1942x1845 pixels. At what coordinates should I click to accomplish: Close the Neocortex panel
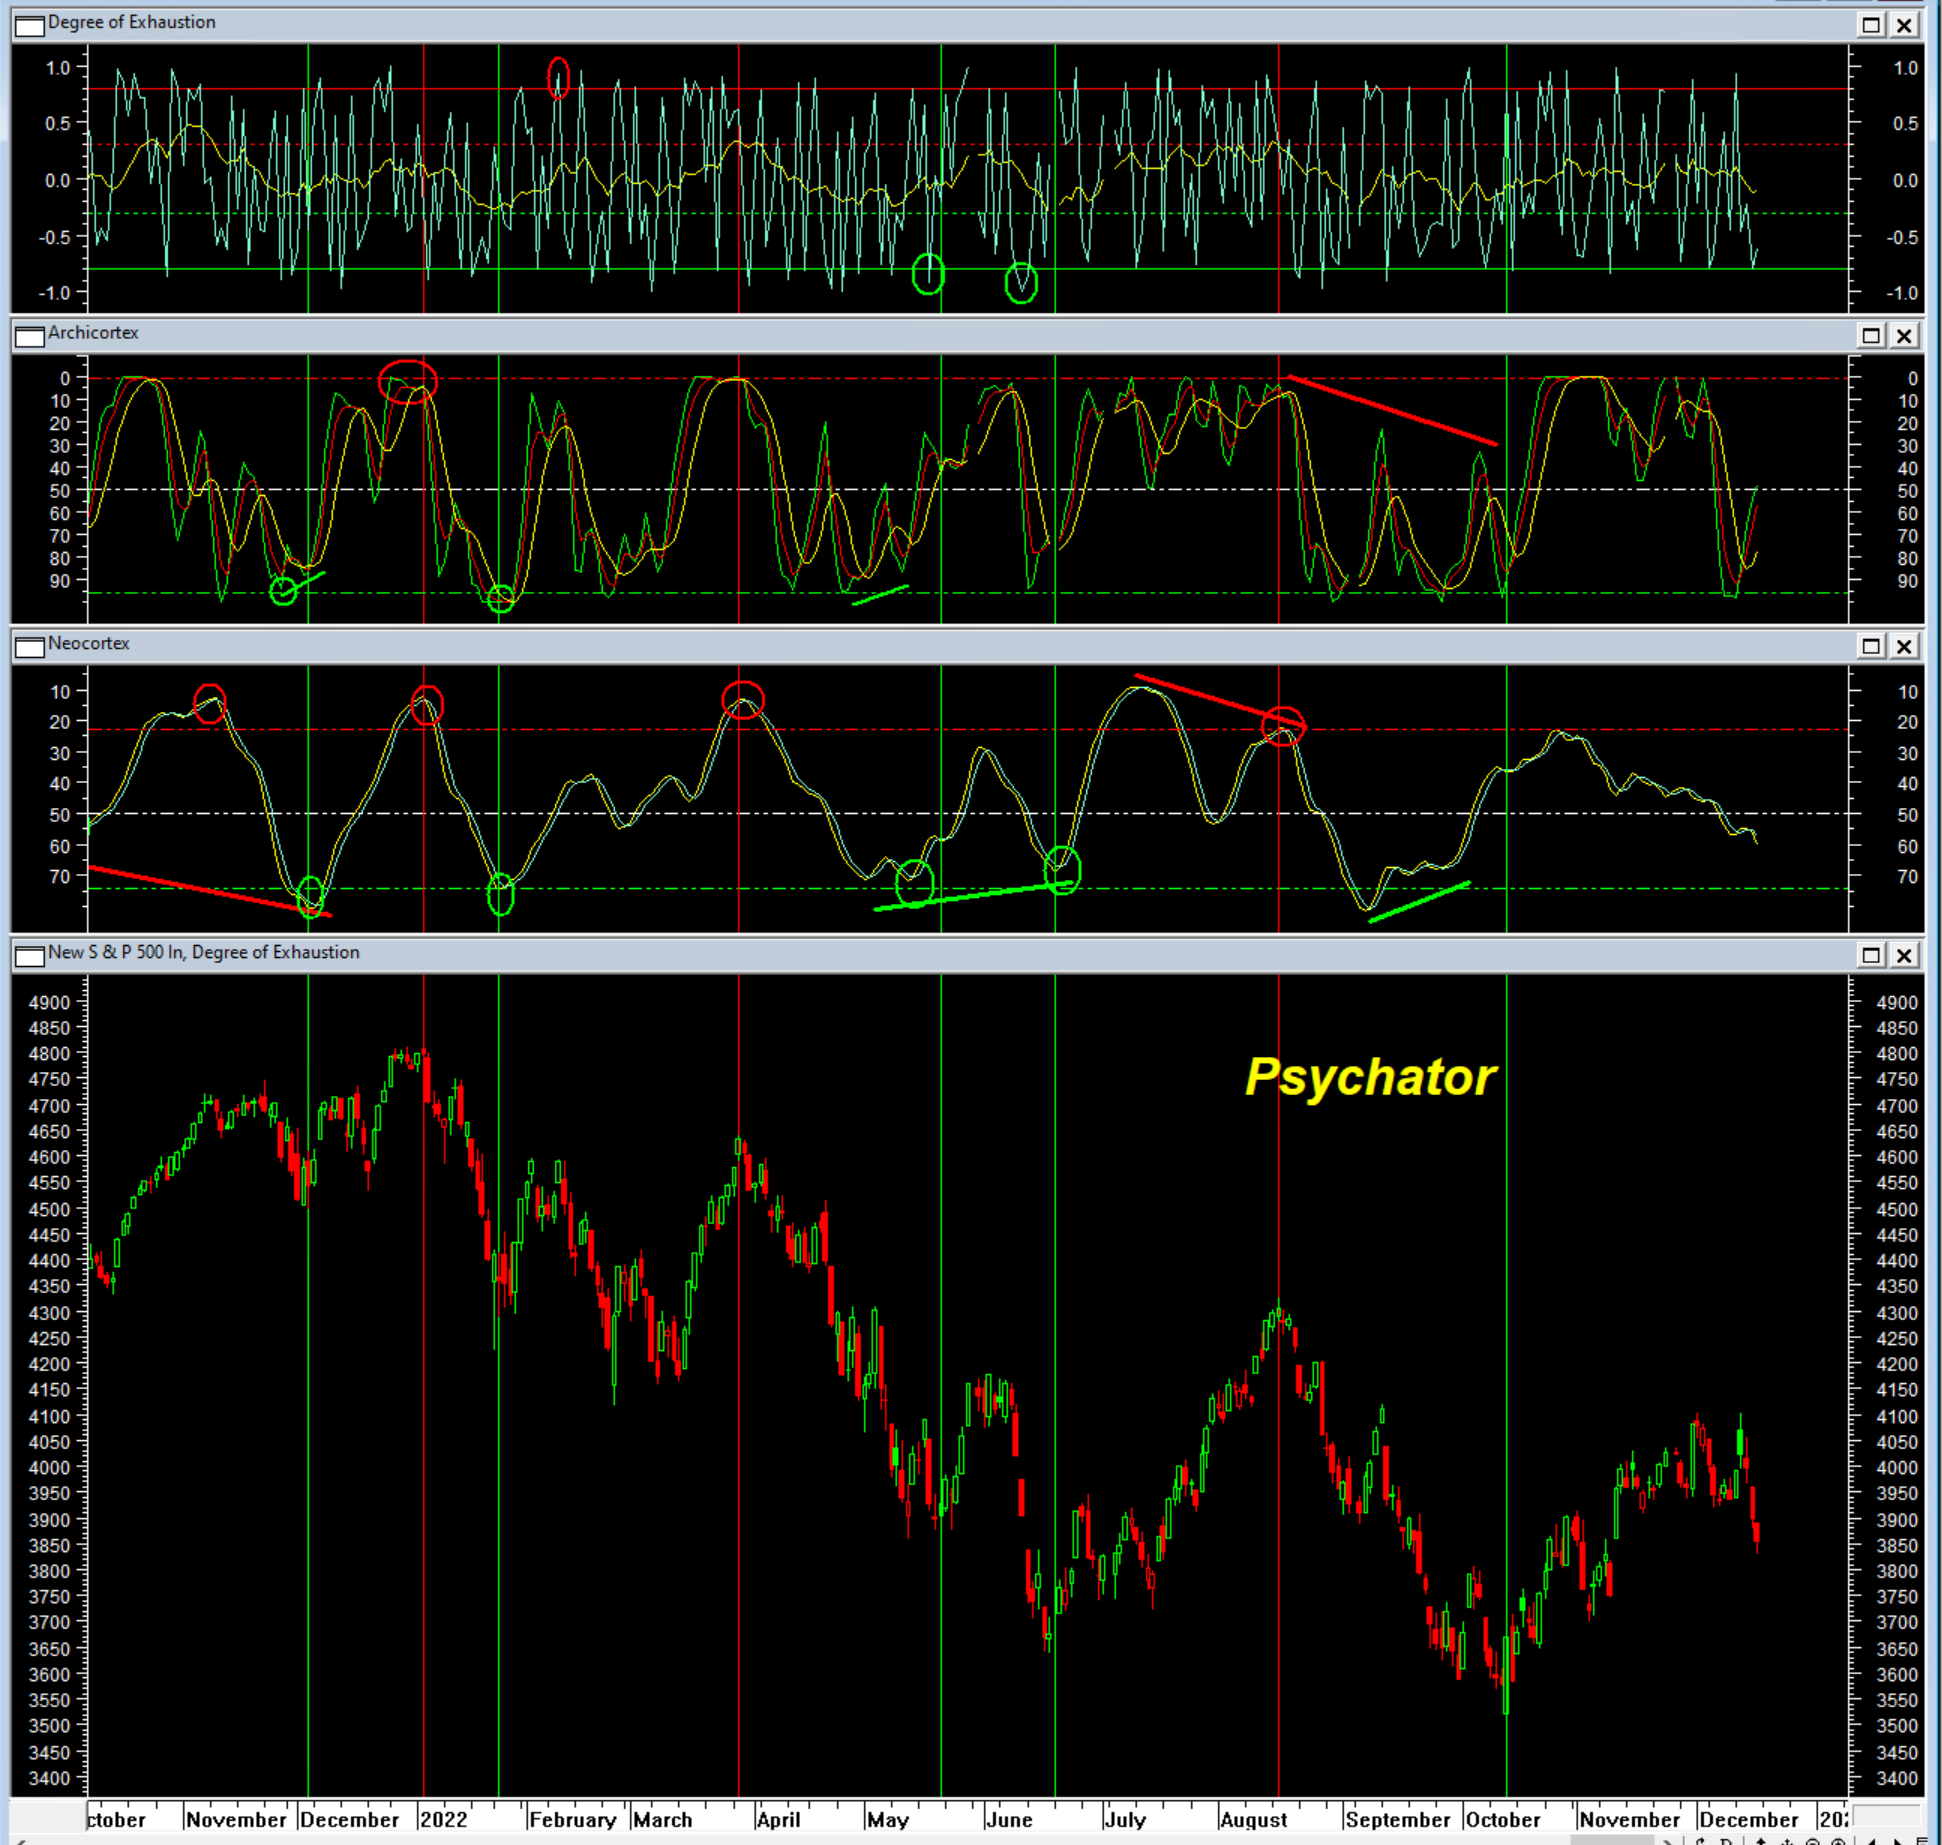coord(1905,646)
